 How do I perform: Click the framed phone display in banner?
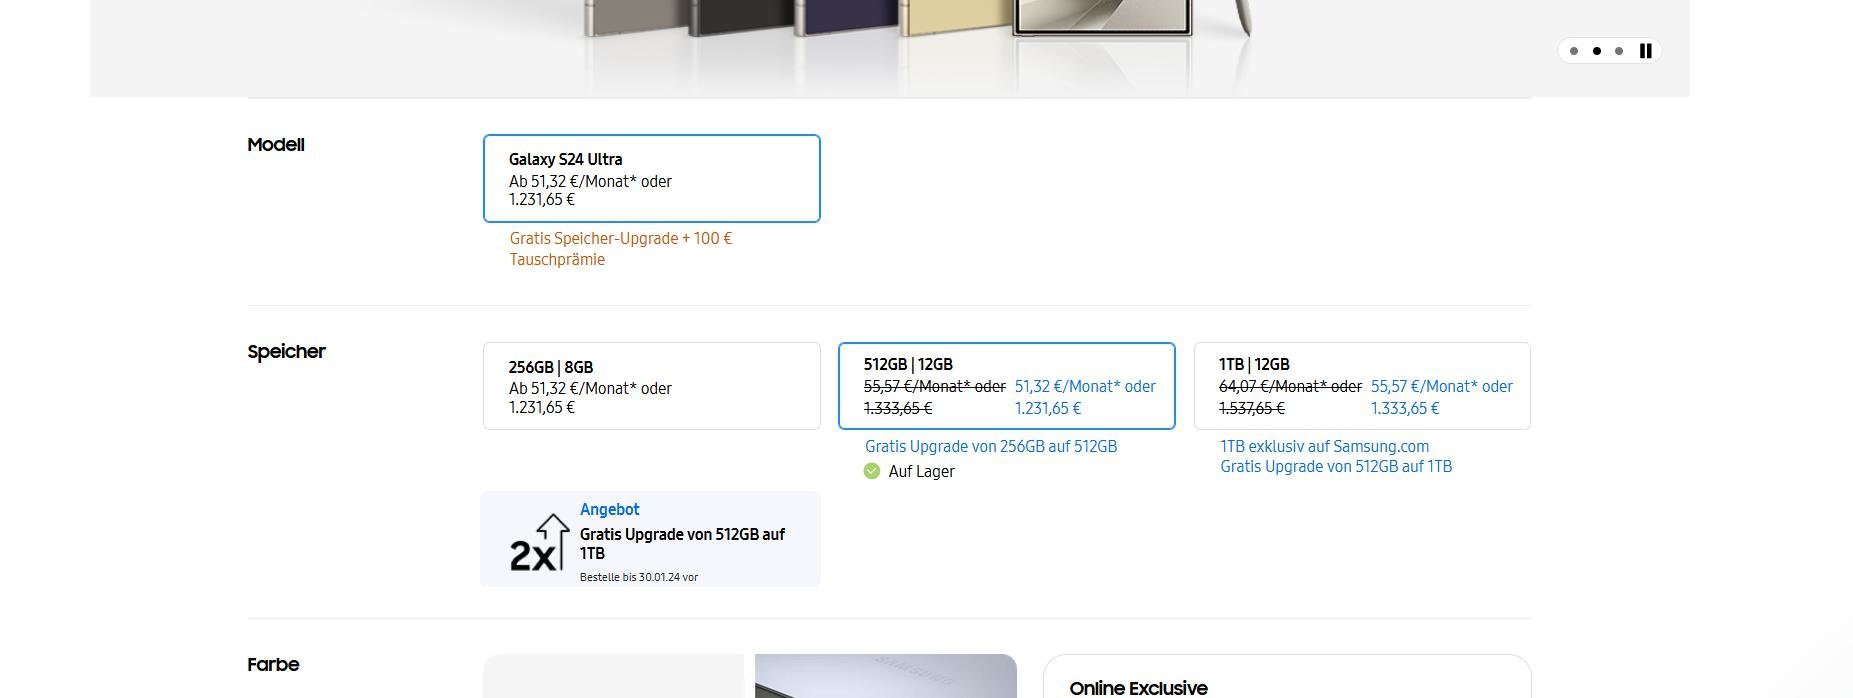click(x=1102, y=18)
